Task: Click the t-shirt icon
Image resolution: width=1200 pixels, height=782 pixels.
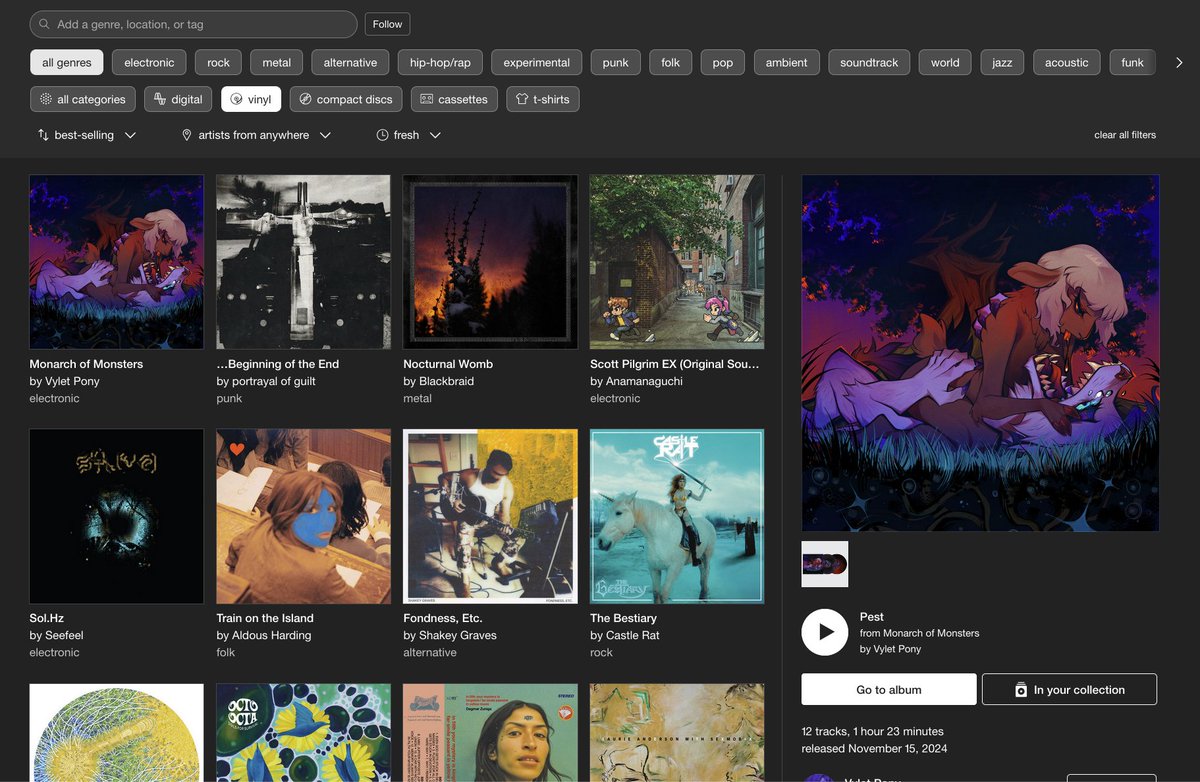Action: [522, 99]
